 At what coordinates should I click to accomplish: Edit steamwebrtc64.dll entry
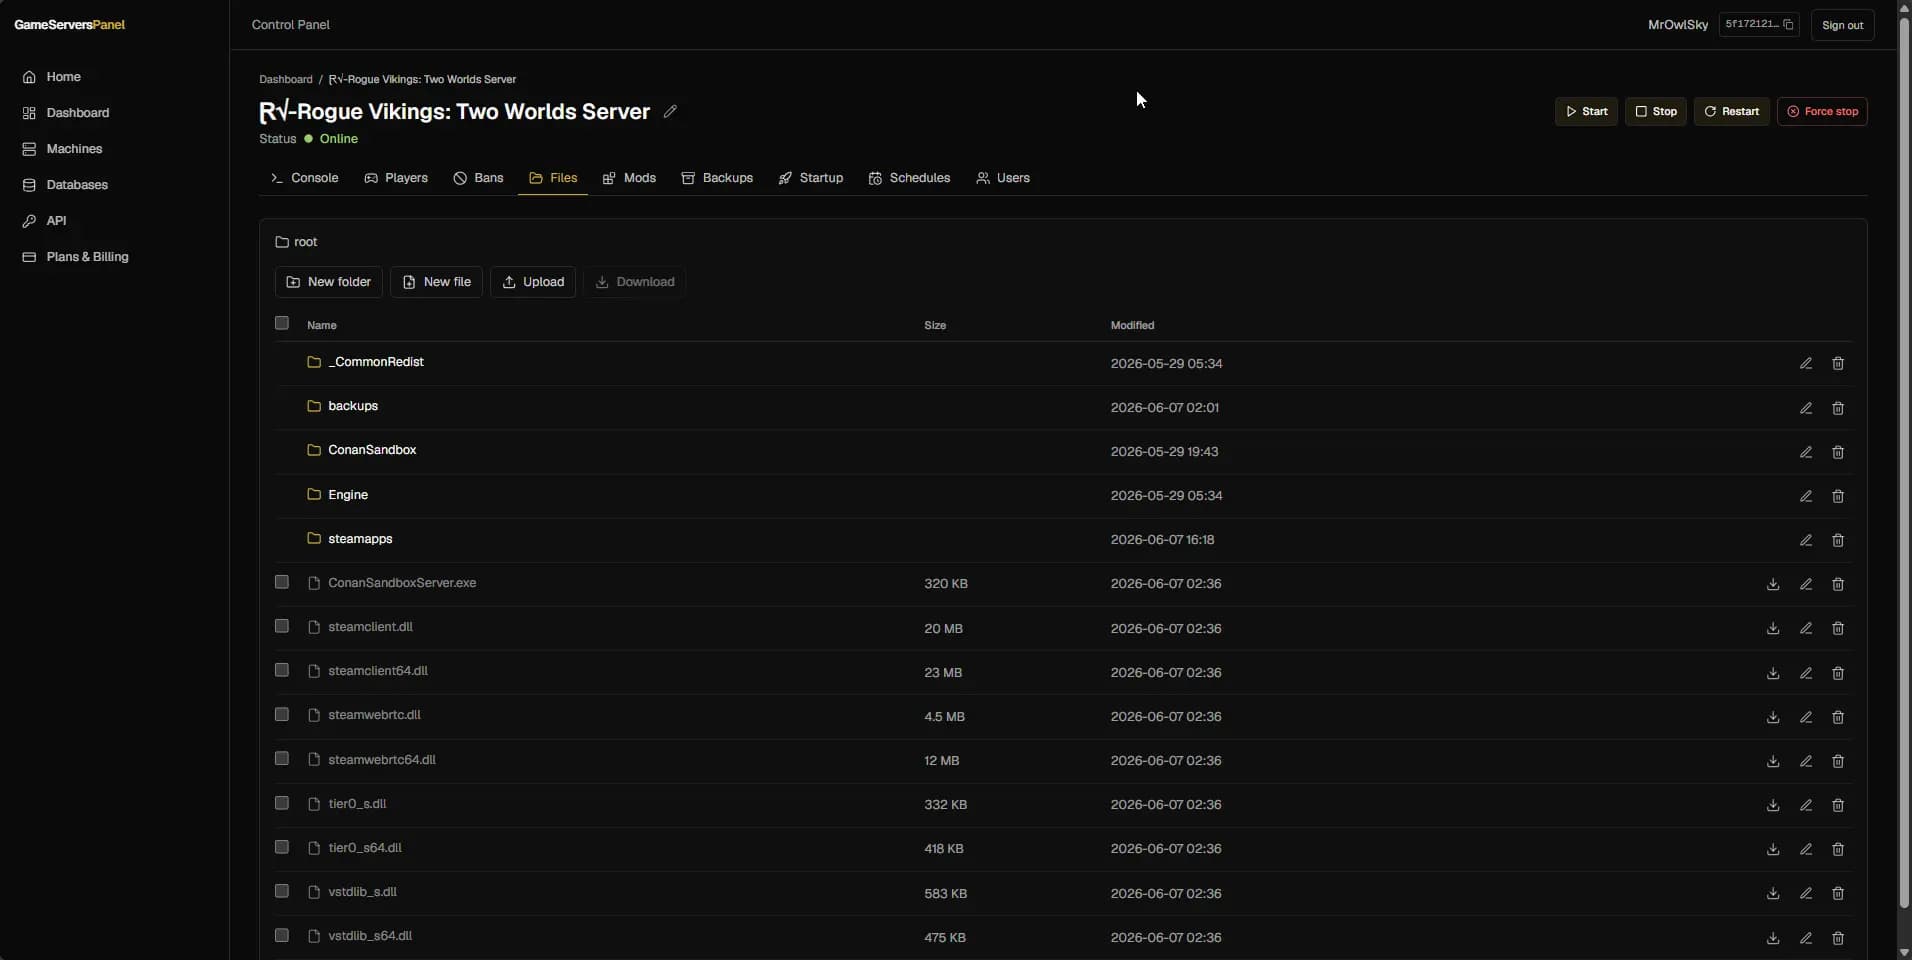tap(1806, 761)
